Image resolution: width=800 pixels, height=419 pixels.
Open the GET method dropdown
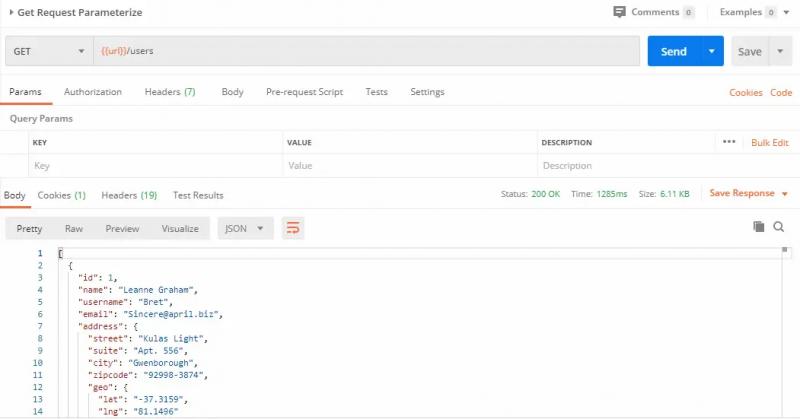[x=49, y=51]
